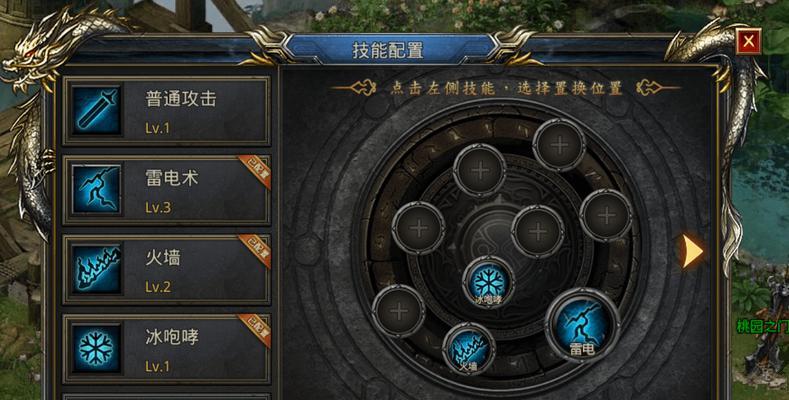The width and height of the screenshot is (789, 400).
Task: Click the 普通攻击 Lv.1 skill entry
Action: [x=167, y=111]
